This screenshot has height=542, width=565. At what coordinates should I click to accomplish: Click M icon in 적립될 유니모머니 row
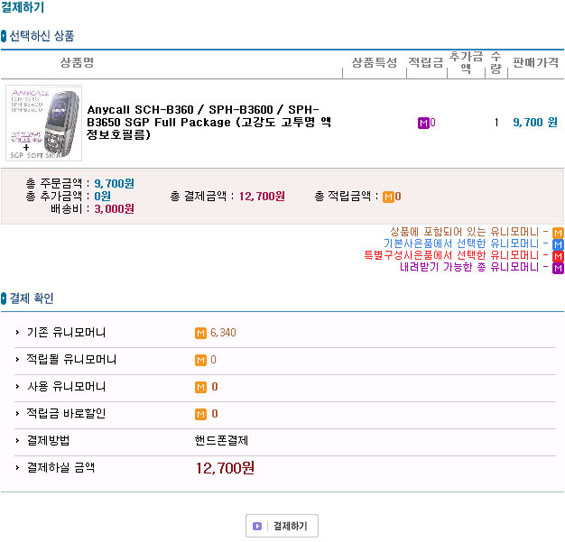pyautogui.click(x=201, y=360)
